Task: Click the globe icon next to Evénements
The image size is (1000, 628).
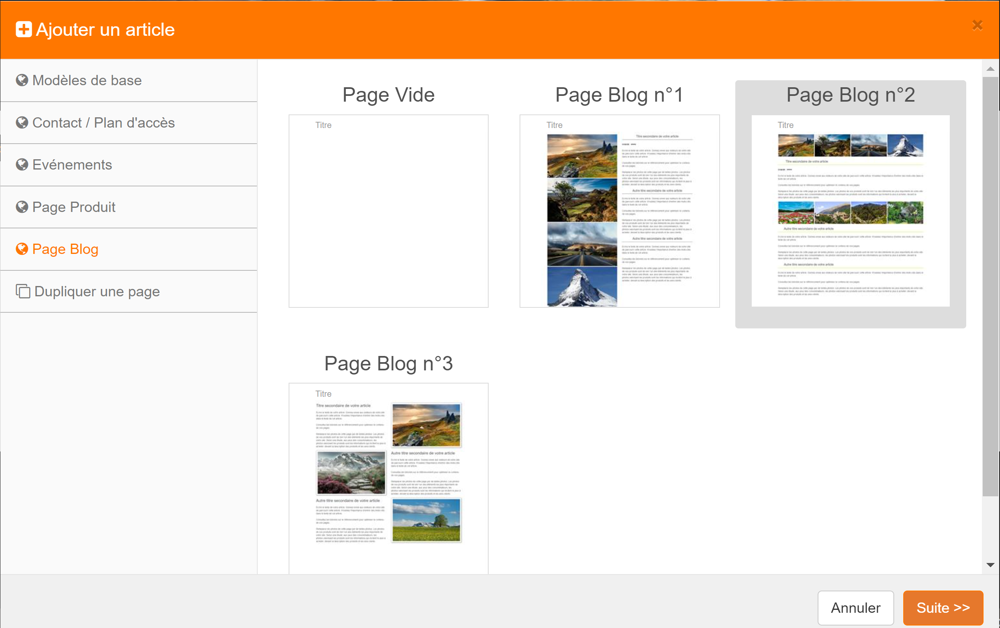Action: 22,165
